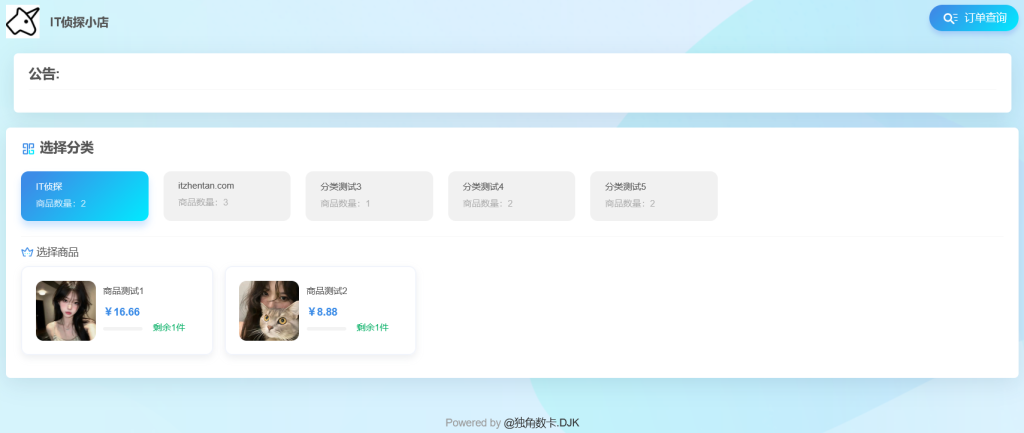Click the ¥8.88 price

[x=323, y=312]
